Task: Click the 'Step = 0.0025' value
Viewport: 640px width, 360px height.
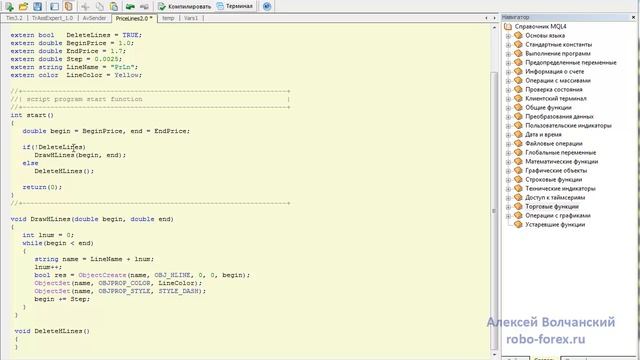Action: coord(108,59)
